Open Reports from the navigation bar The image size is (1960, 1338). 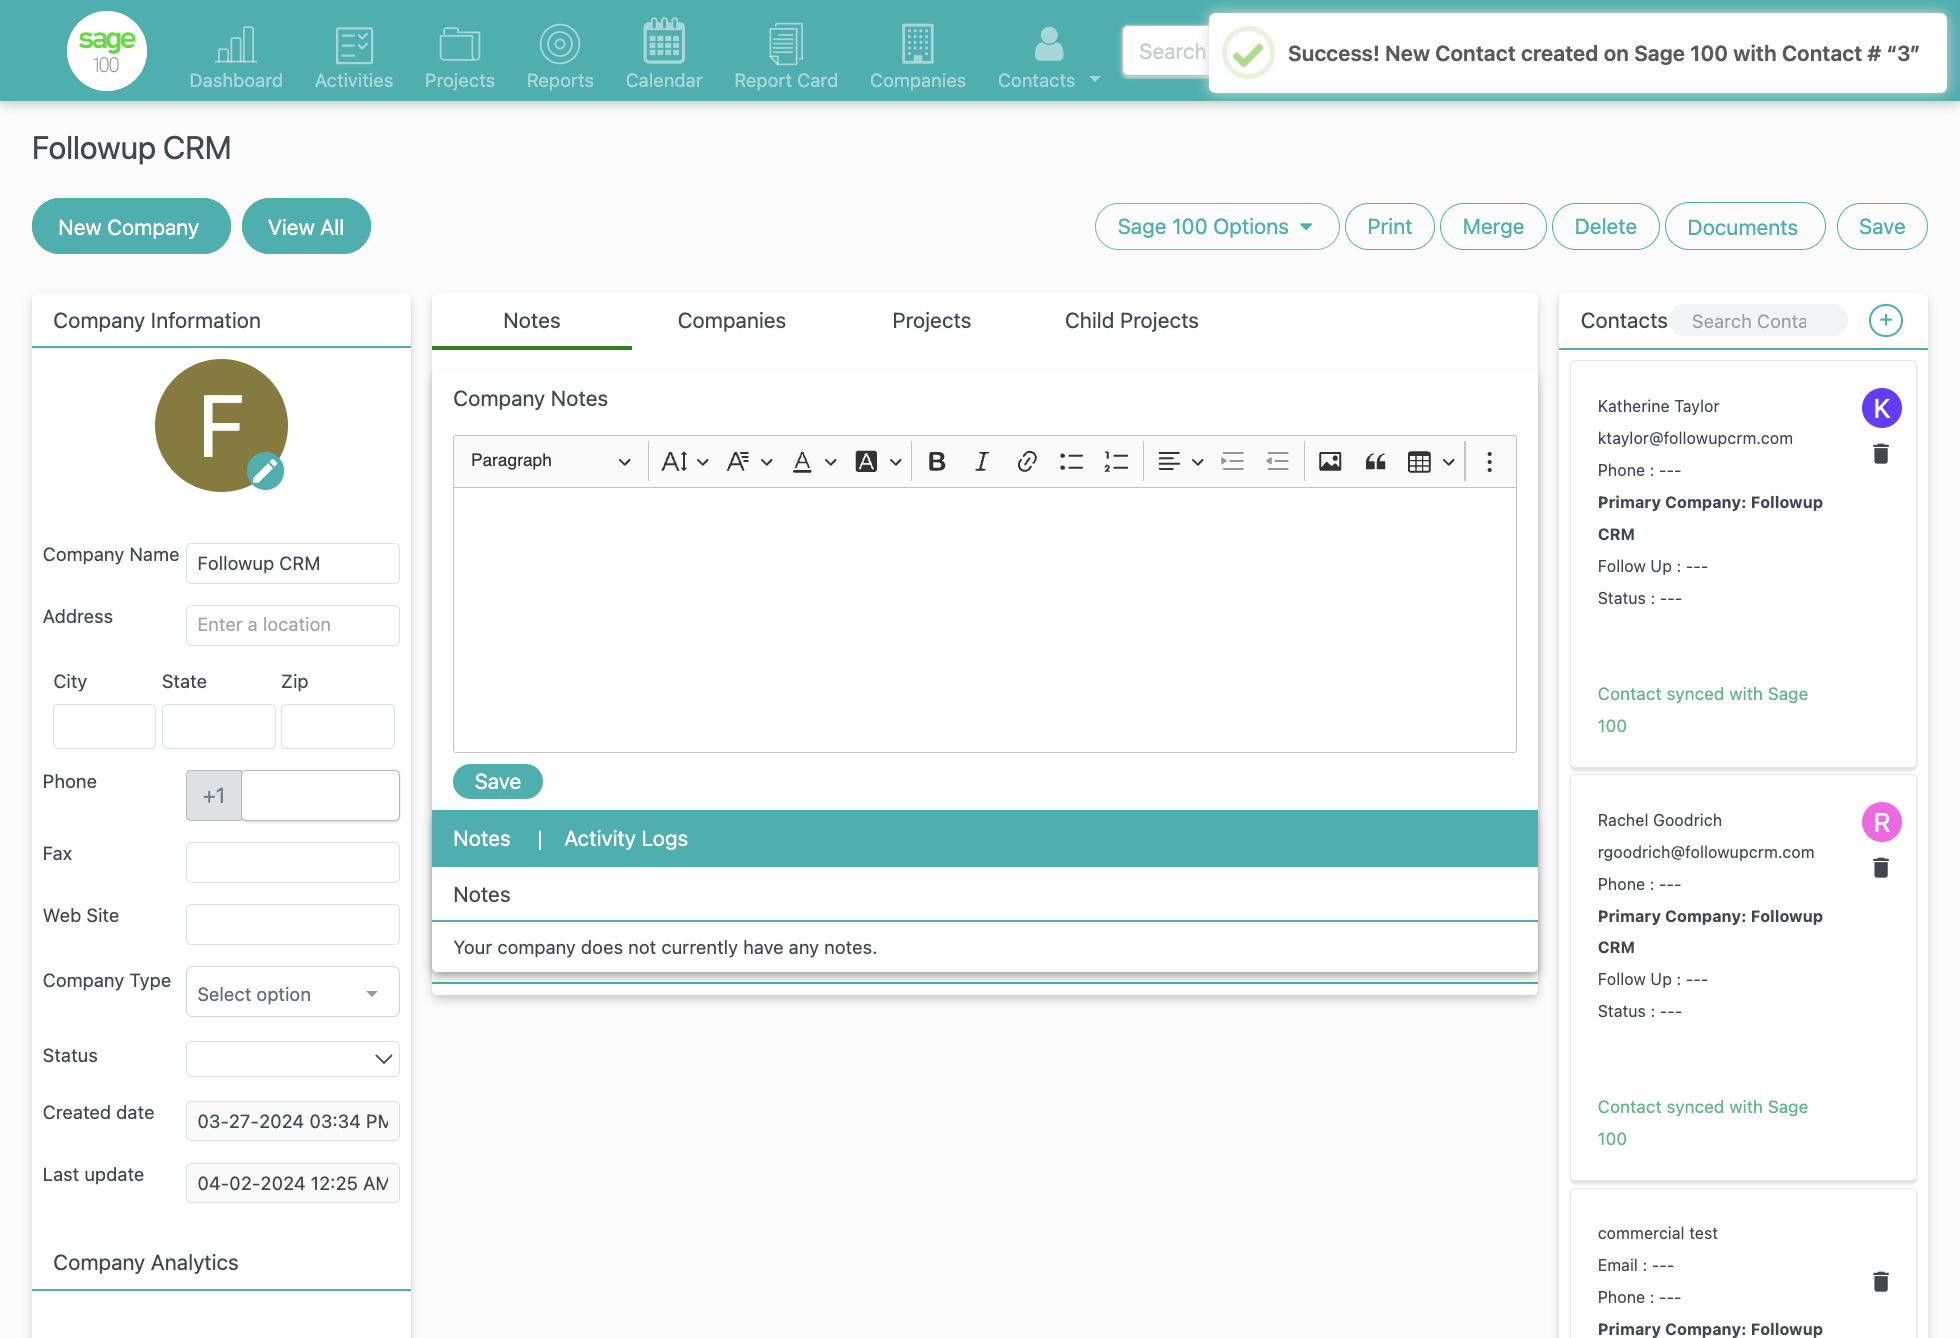click(560, 56)
